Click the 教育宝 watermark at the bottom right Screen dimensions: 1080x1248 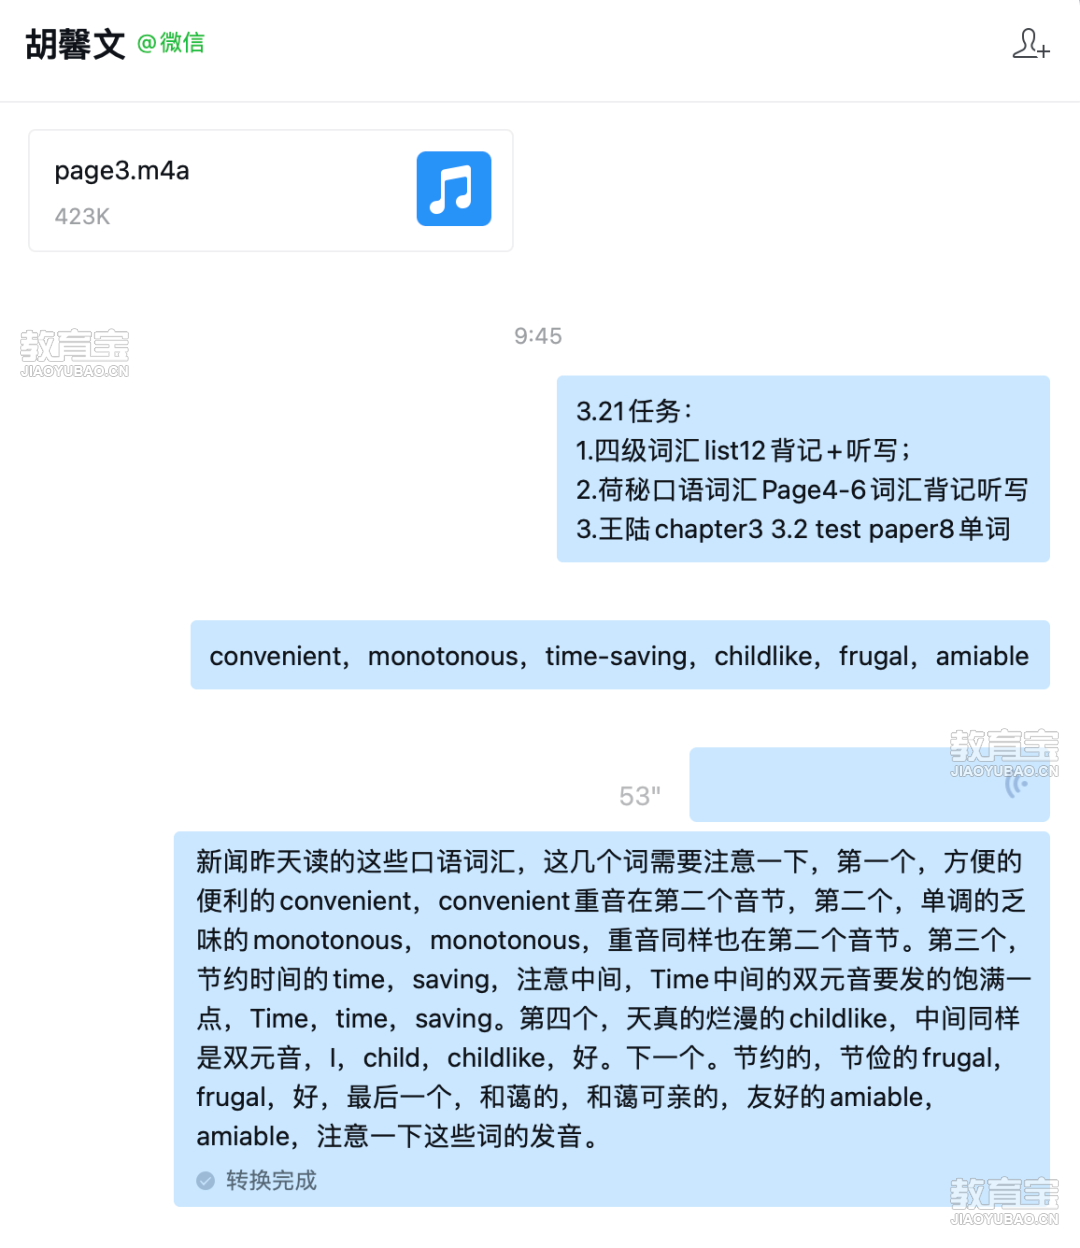(x=1004, y=1201)
